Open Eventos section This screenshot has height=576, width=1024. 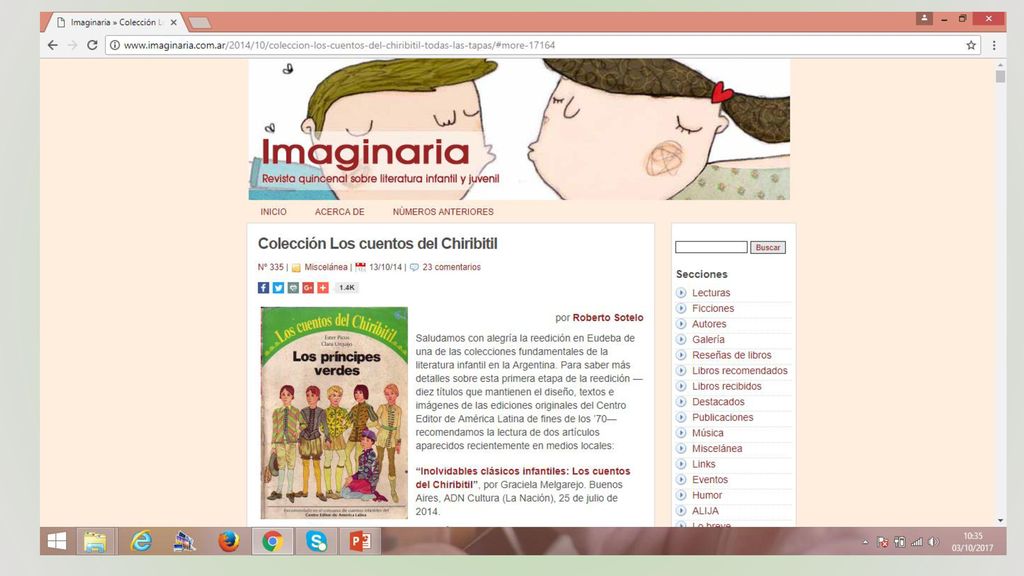coord(710,479)
